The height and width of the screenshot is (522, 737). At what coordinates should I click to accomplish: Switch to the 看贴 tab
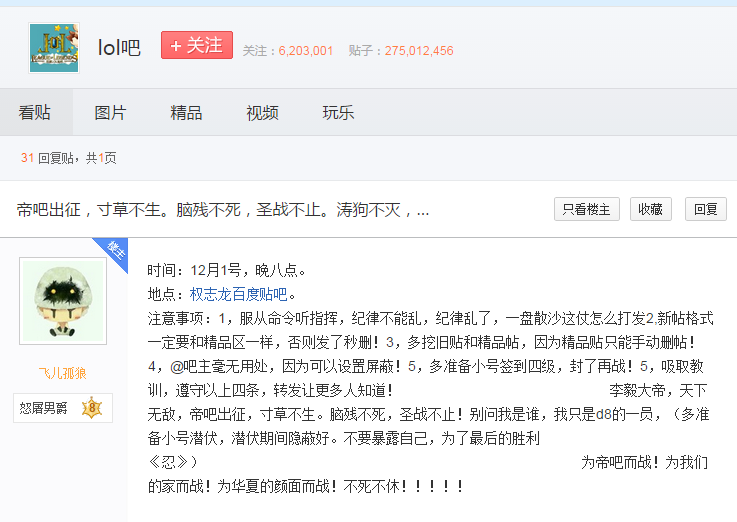pyautogui.click(x=35, y=113)
